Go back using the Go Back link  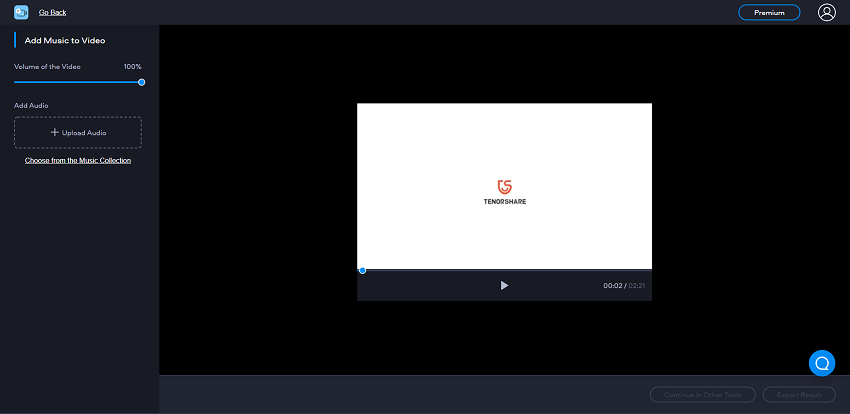point(52,13)
